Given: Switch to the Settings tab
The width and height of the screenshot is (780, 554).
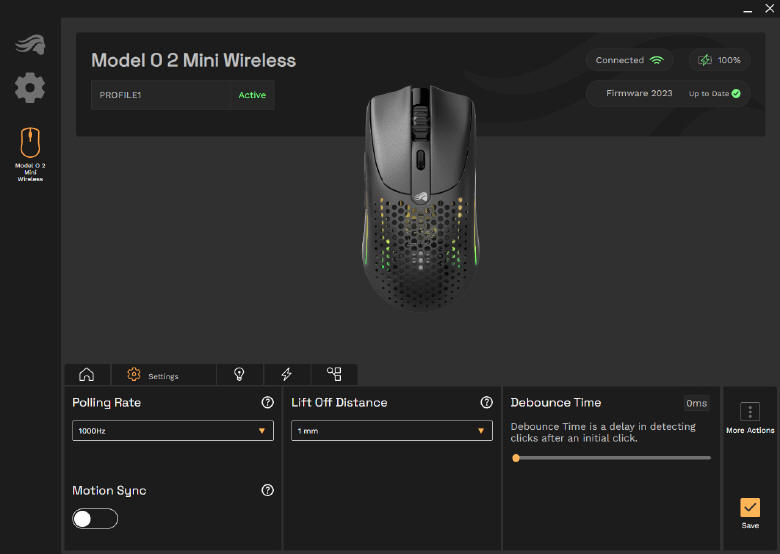Looking at the screenshot, I should pos(164,375).
